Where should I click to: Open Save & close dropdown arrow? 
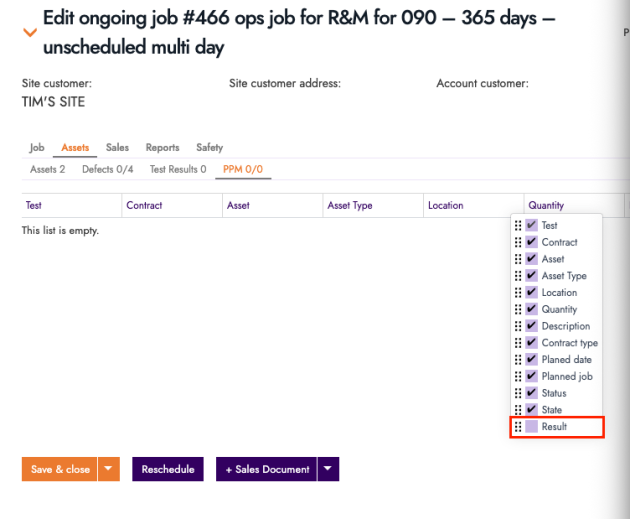pos(109,469)
